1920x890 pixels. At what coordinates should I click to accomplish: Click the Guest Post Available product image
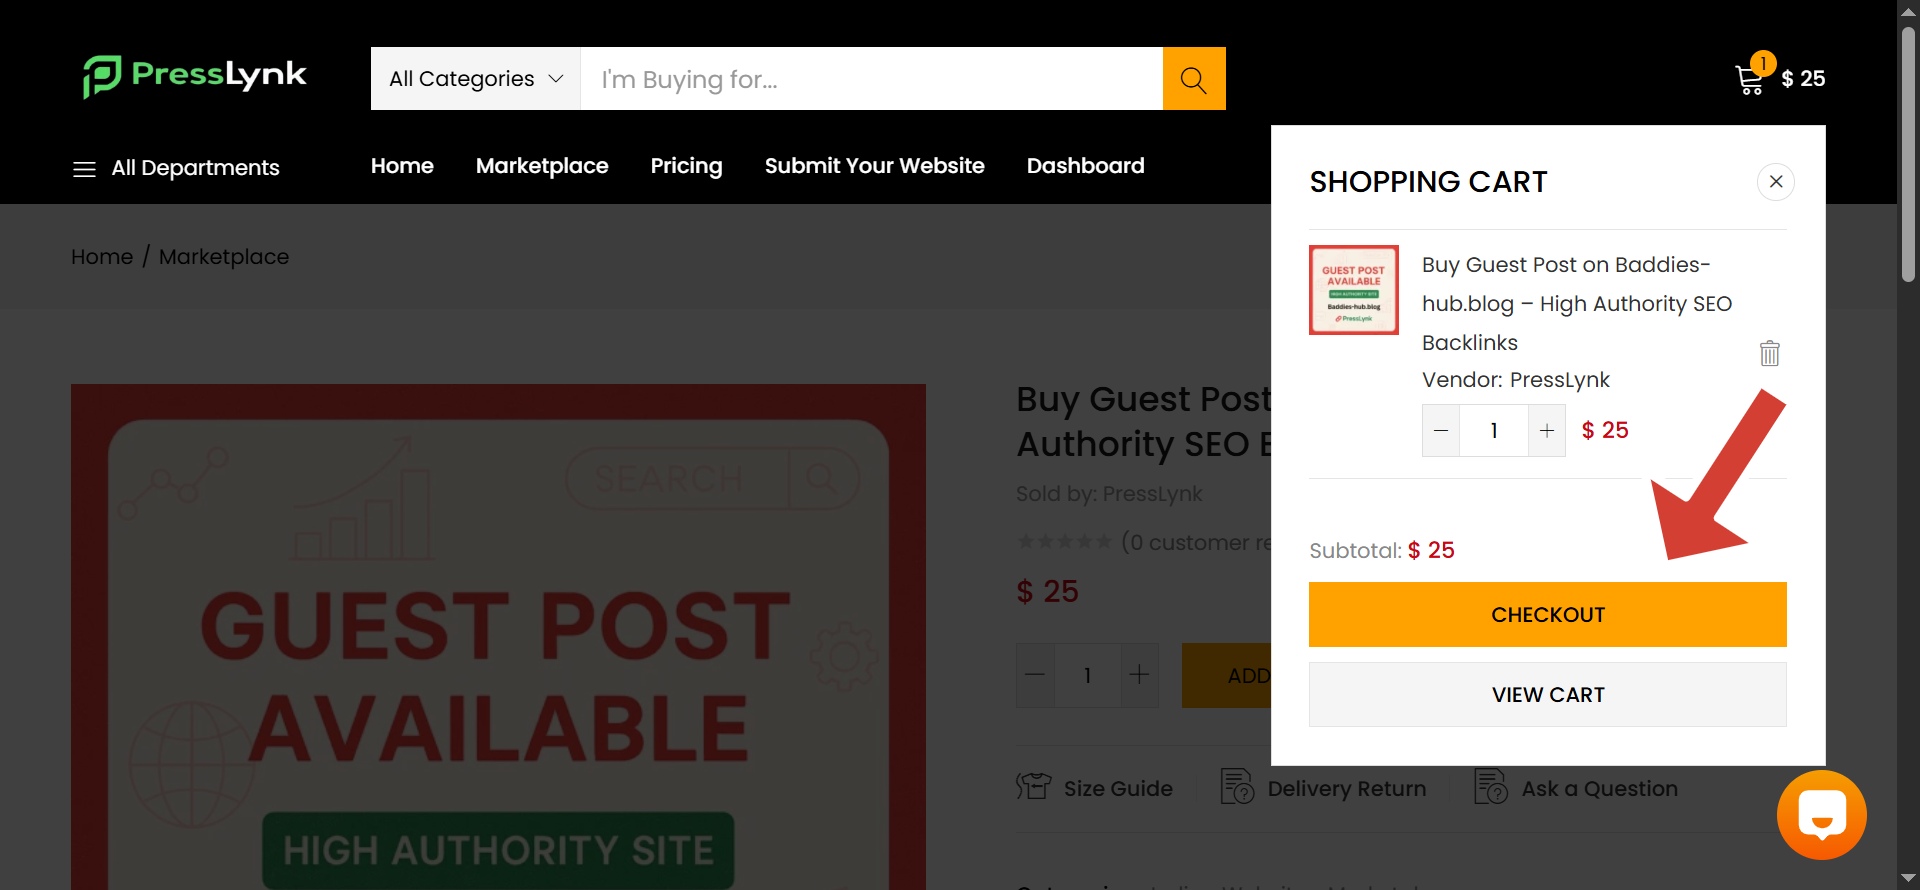tap(498, 637)
